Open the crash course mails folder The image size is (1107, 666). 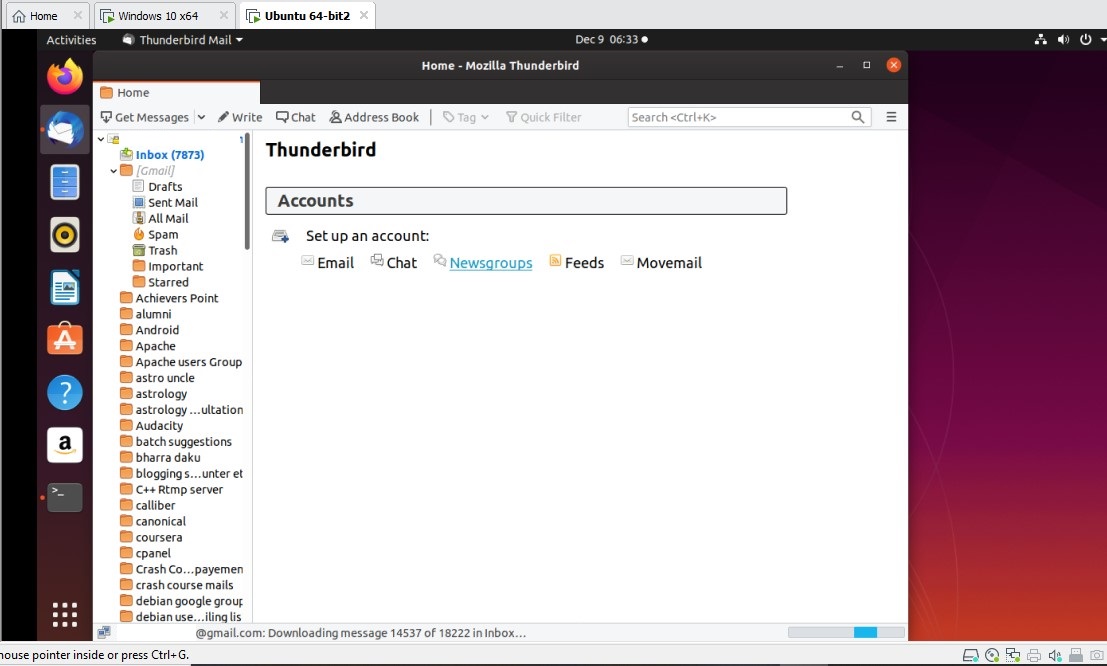tap(184, 585)
